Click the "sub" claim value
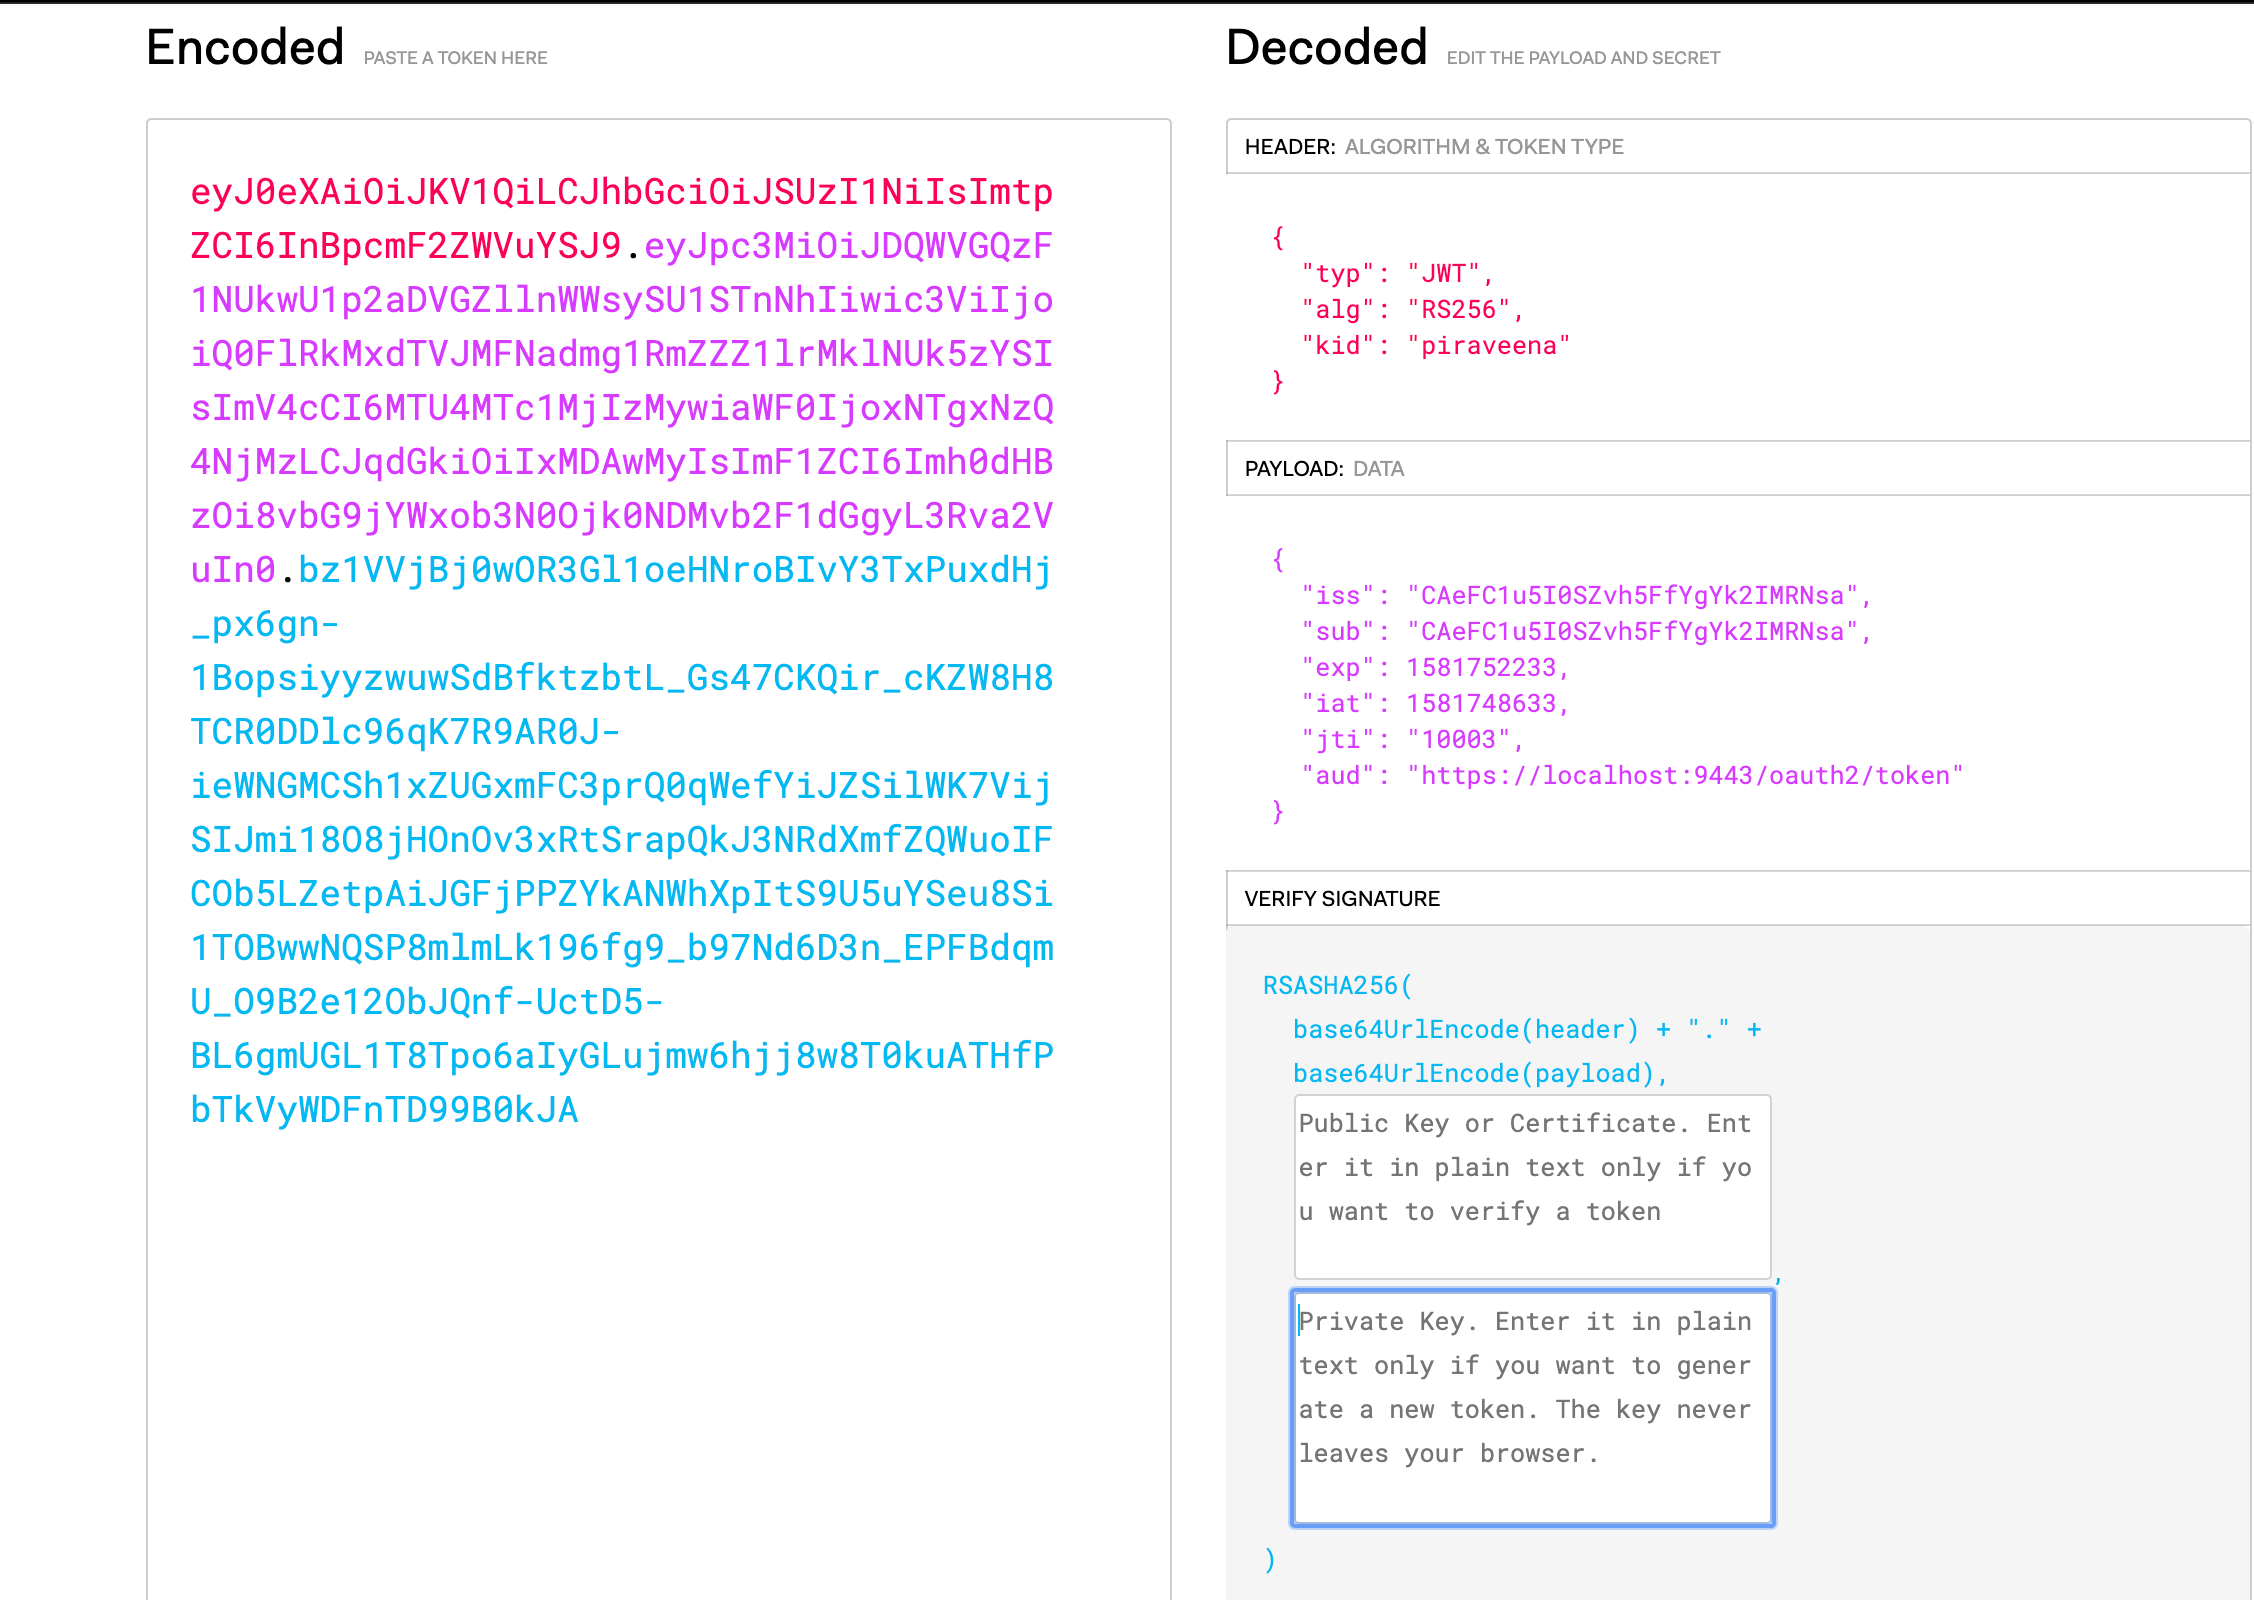2254x1600 pixels. coord(1632,632)
